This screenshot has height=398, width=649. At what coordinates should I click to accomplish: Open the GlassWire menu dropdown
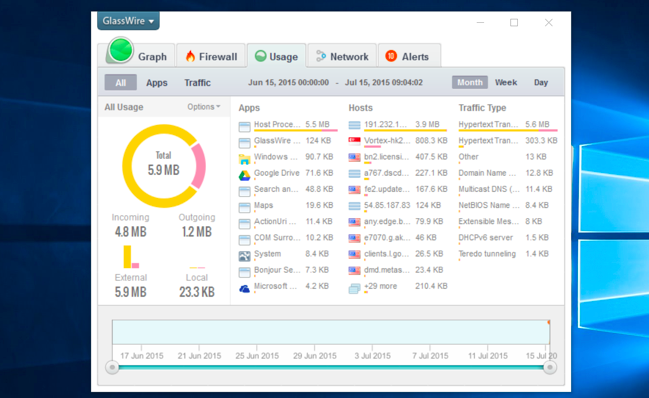[128, 21]
